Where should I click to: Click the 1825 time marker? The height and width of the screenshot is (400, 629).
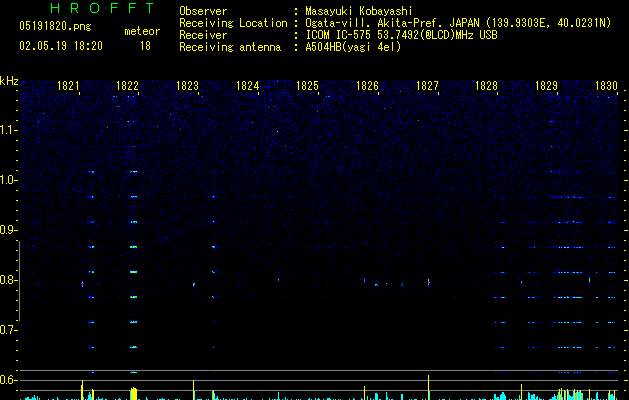[307, 86]
